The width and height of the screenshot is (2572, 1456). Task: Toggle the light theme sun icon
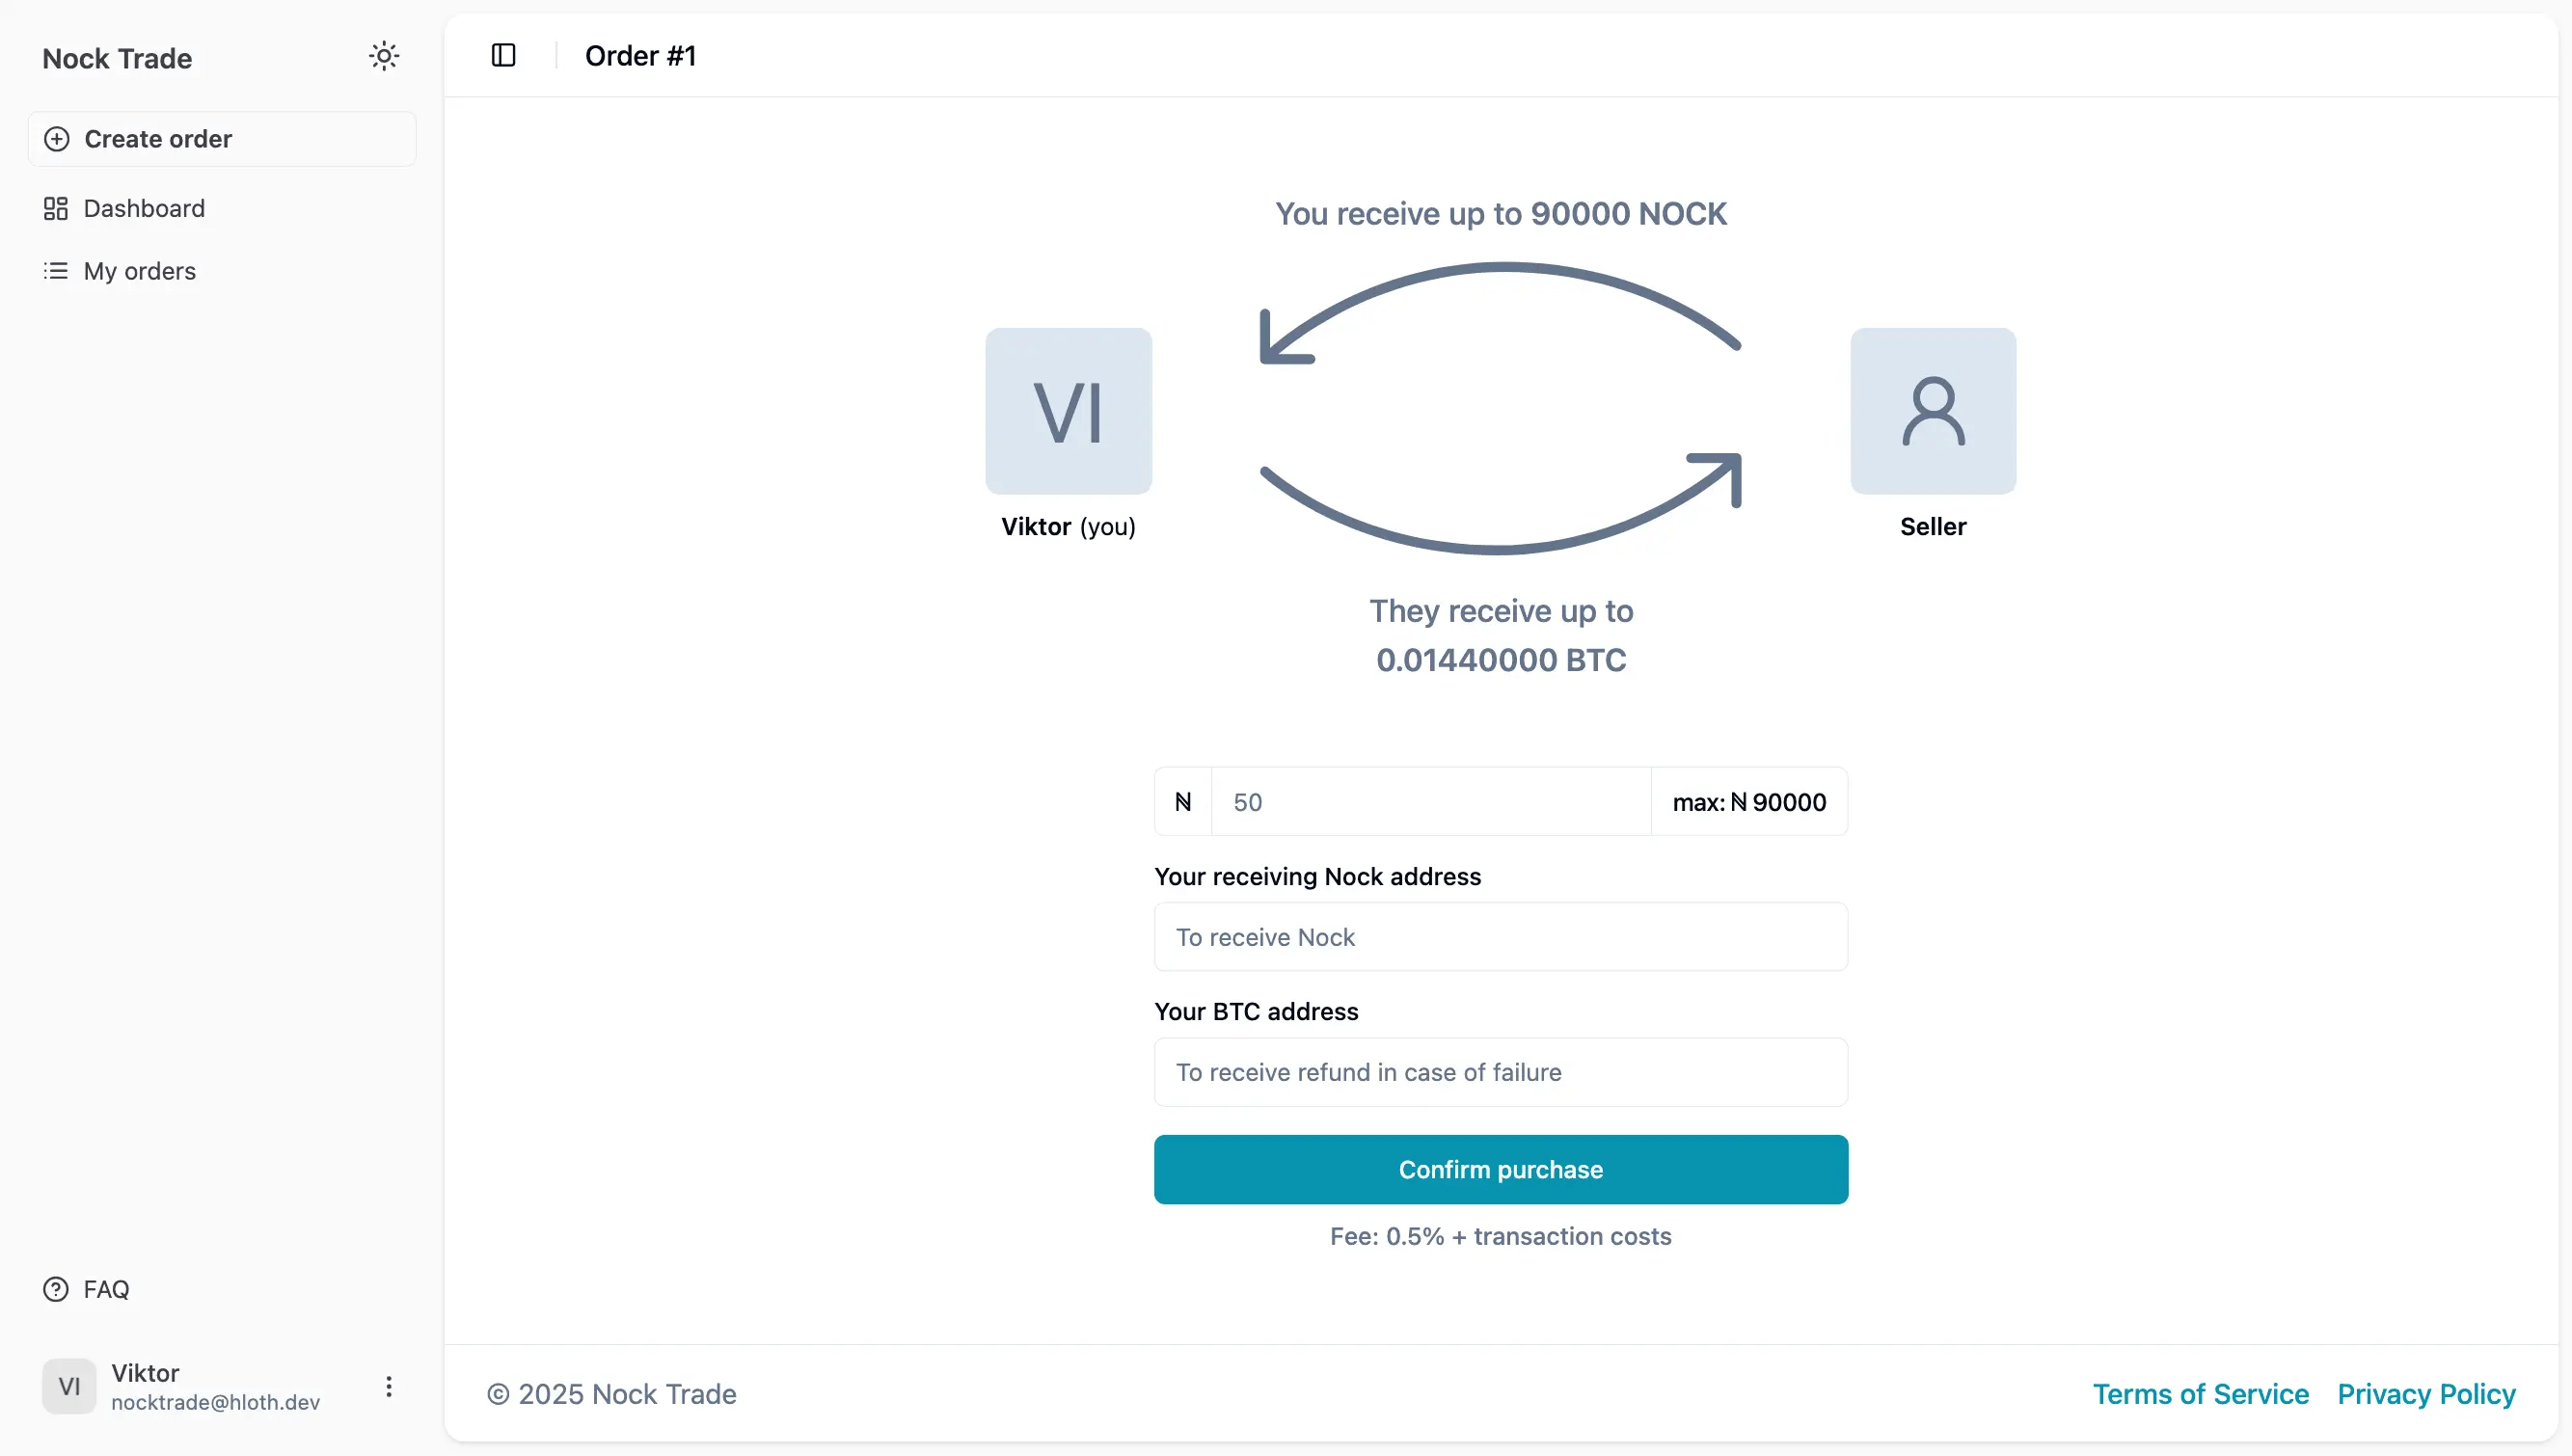point(384,56)
